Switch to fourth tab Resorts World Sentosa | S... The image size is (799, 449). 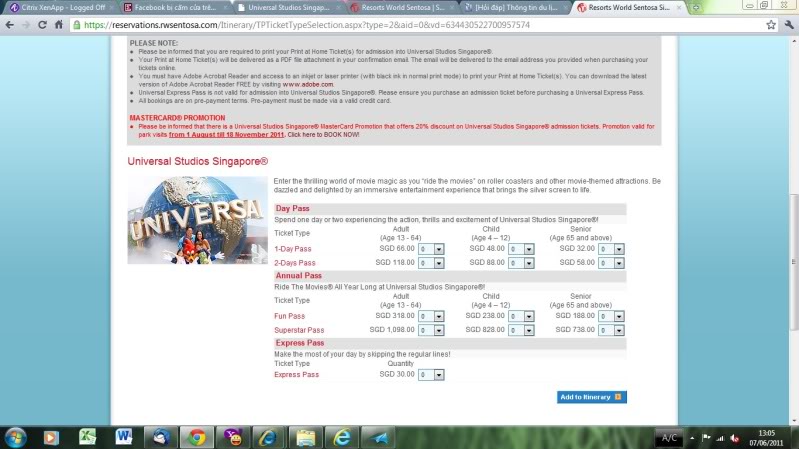tap(403, 8)
